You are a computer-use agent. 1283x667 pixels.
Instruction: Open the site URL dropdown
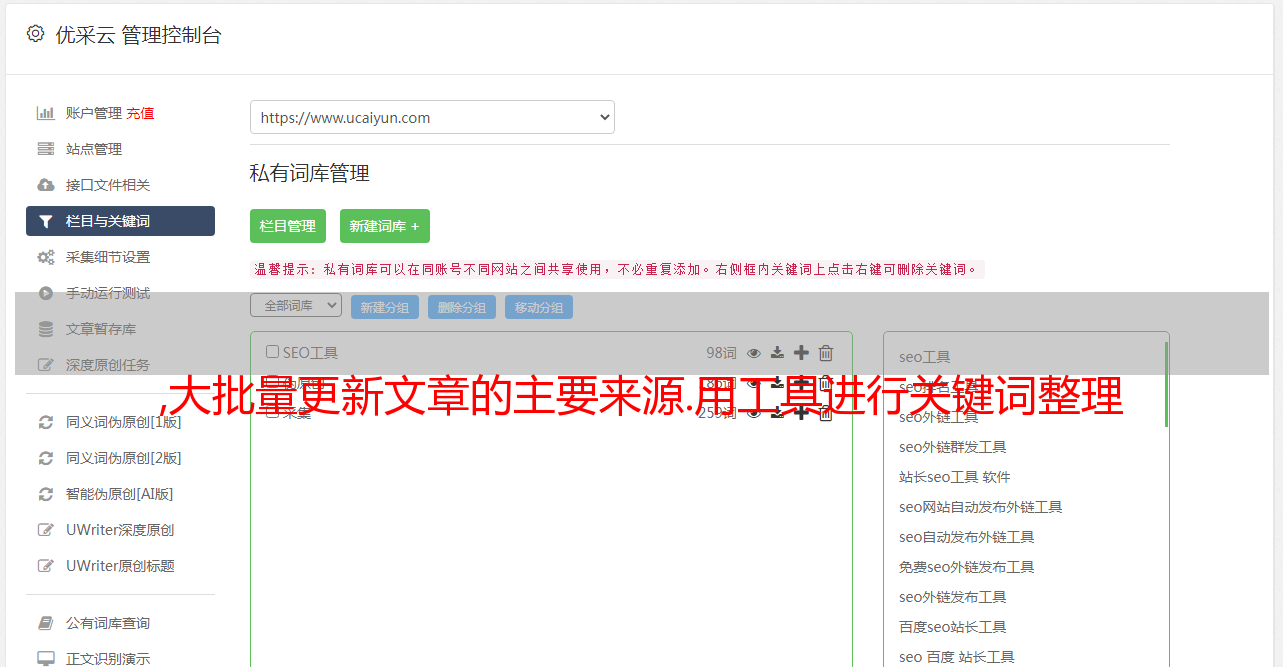point(432,117)
